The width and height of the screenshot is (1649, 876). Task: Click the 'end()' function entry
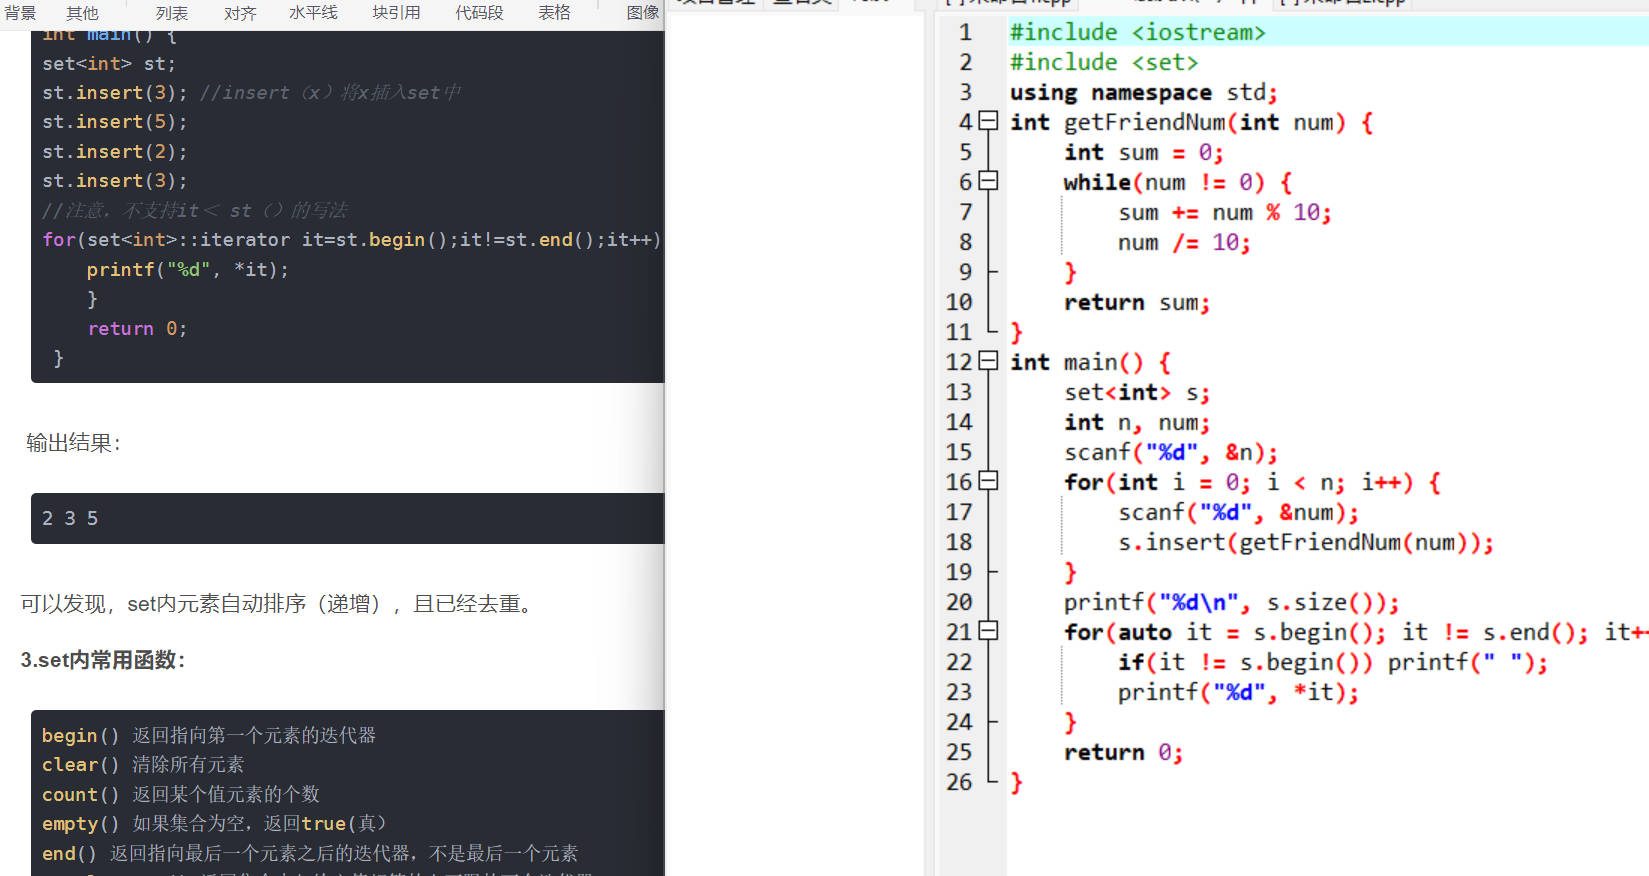(x=310, y=853)
